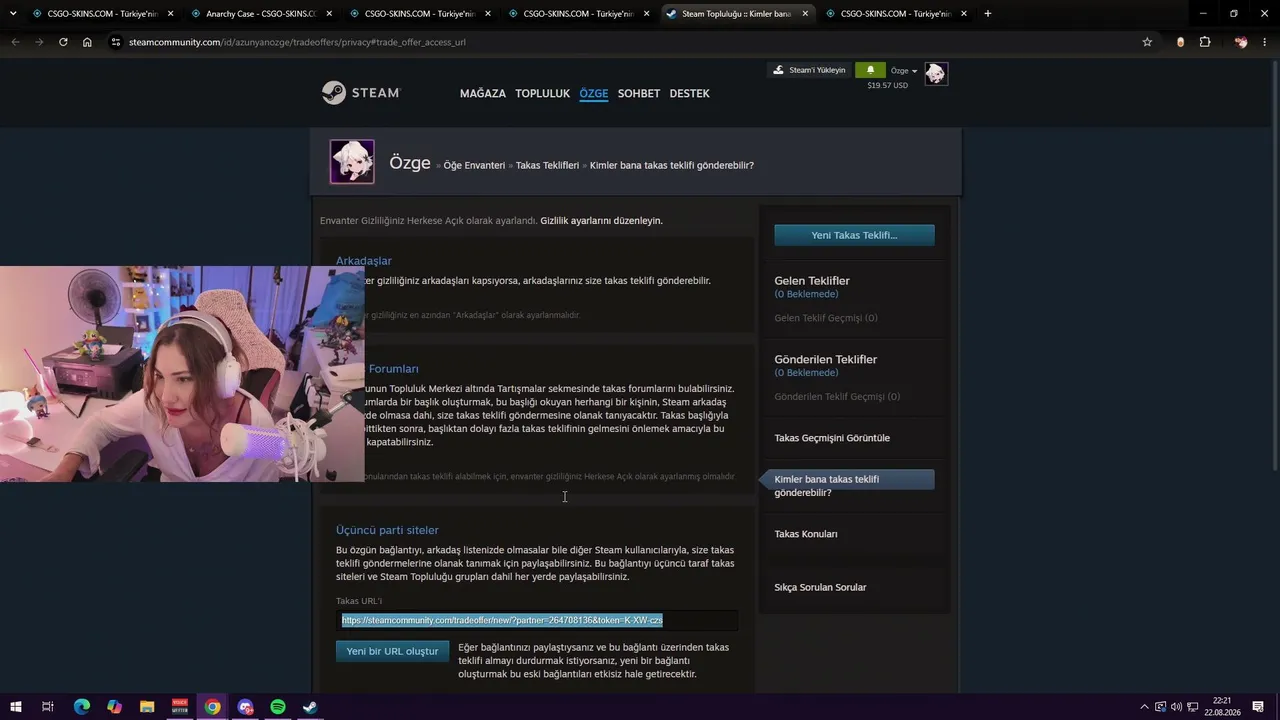Click the large Özge avatar in profile header
This screenshot has height=720, width=1280.
click(352, 162)
